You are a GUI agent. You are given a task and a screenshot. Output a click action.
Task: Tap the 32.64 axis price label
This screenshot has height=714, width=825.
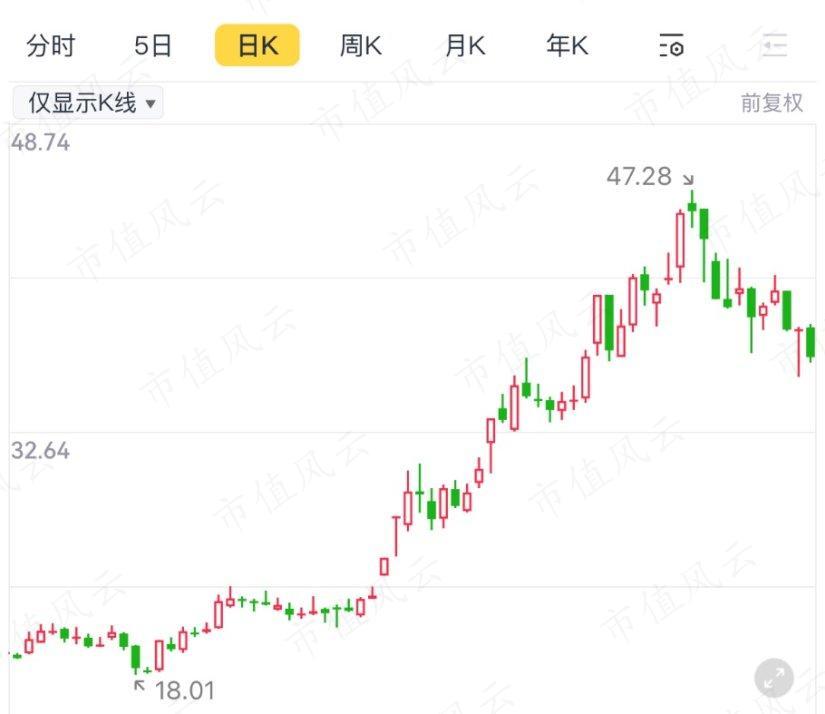(x=40, y=451)
